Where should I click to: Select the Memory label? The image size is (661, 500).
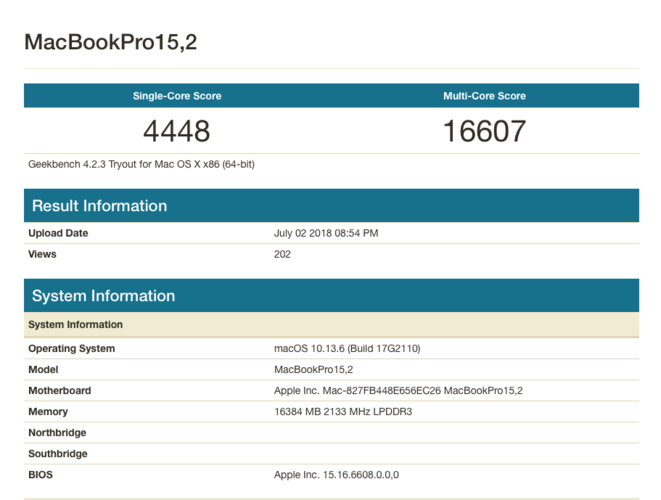click(x=48, y=412)
